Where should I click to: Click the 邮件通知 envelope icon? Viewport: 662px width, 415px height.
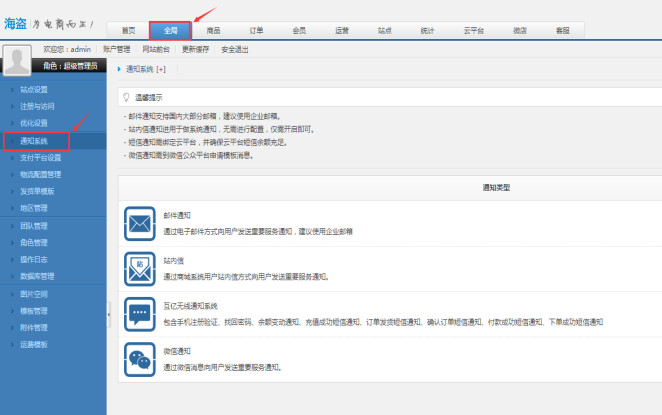coord(139,221)
